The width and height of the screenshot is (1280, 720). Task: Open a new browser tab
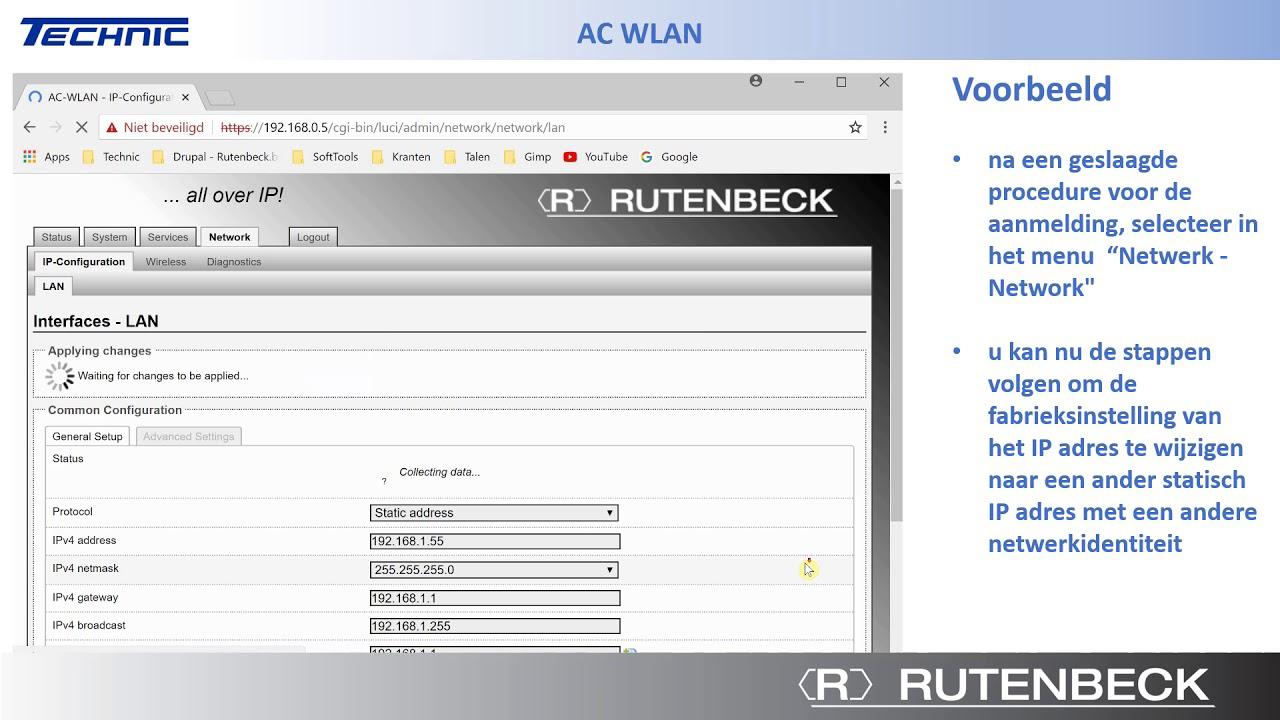point(219,97)
